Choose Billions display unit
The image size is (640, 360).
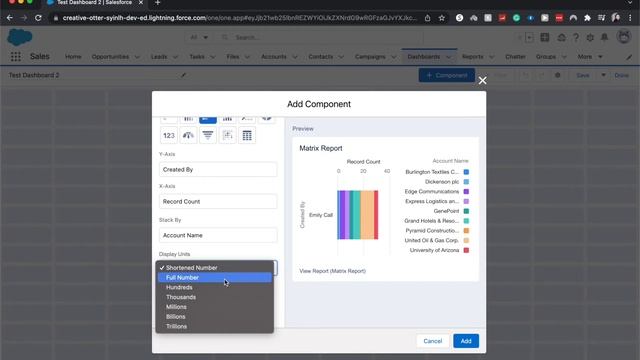tap(215, 317)
